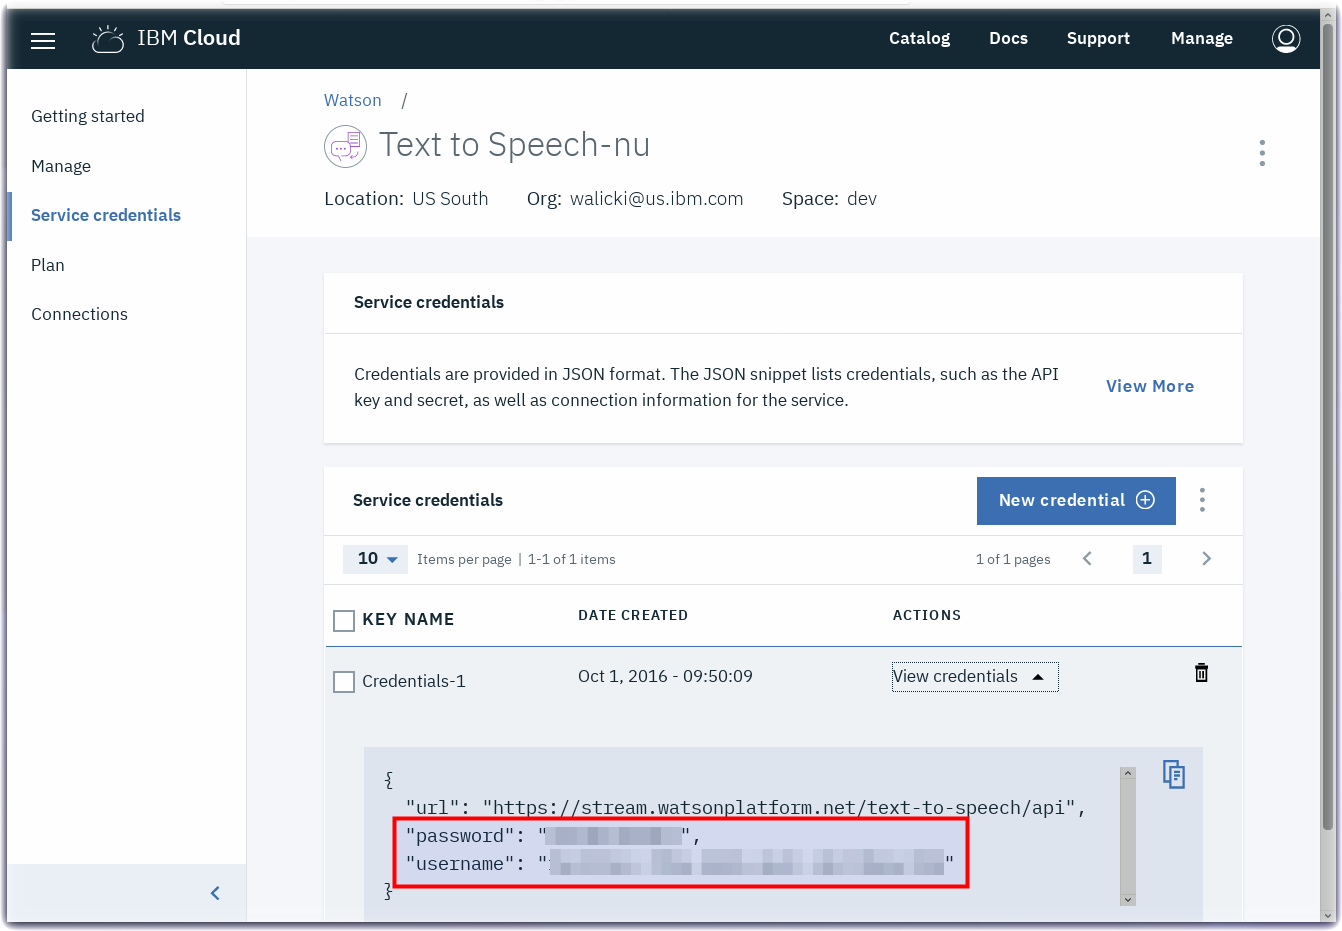The height and width of the screenshot is (931, 1342).
Task: Click page number 1 field
Action: 1147,558
